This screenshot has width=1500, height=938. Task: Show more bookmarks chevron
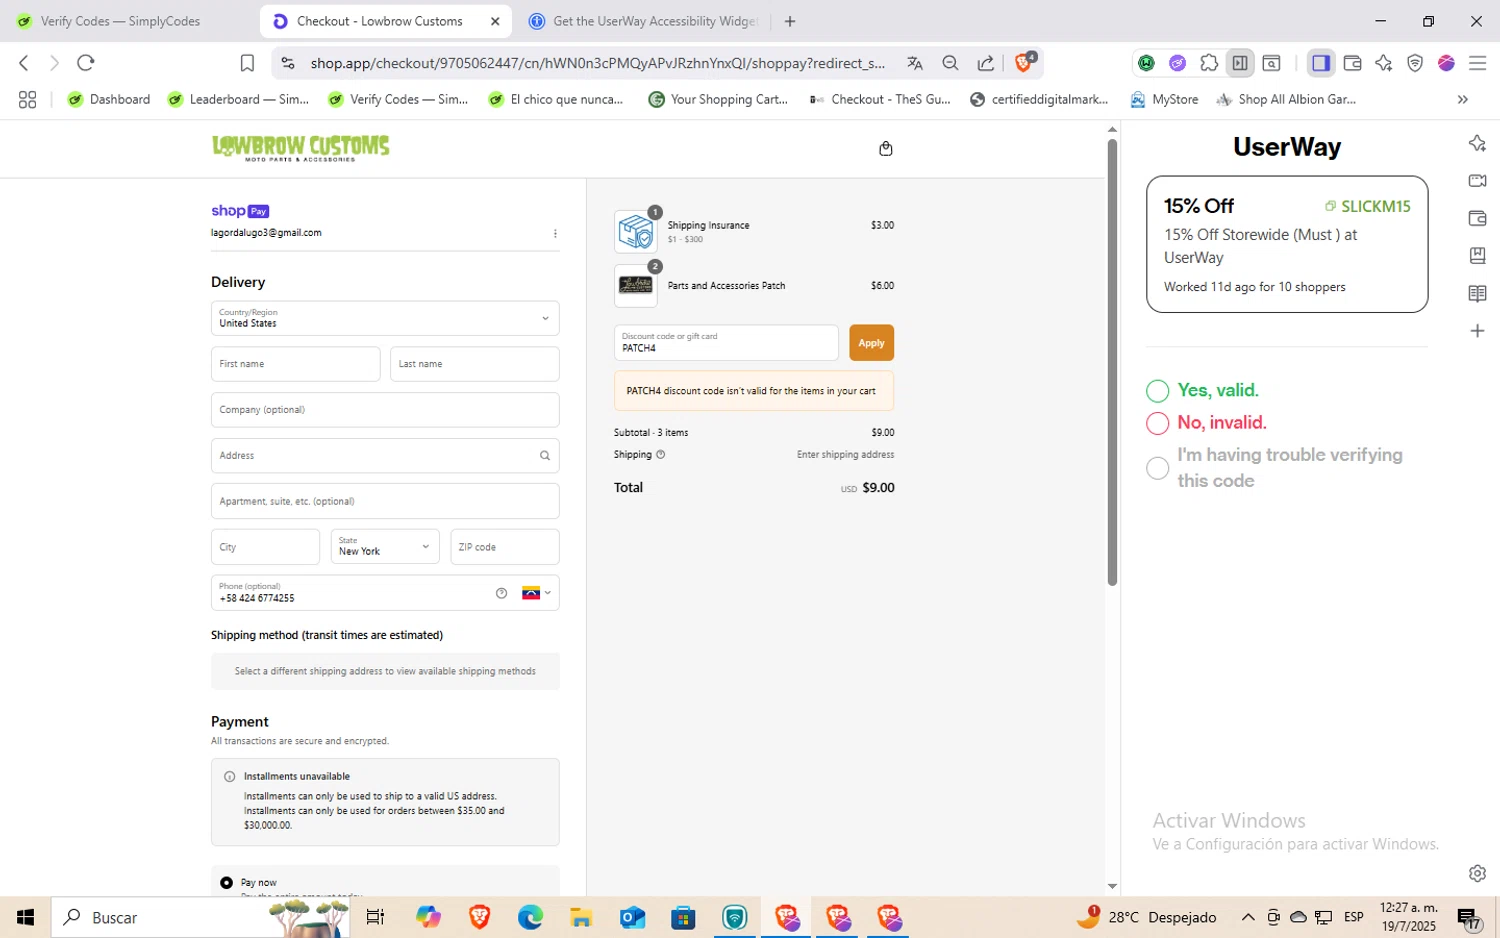pyautogui.click(x=1463, y=99)
